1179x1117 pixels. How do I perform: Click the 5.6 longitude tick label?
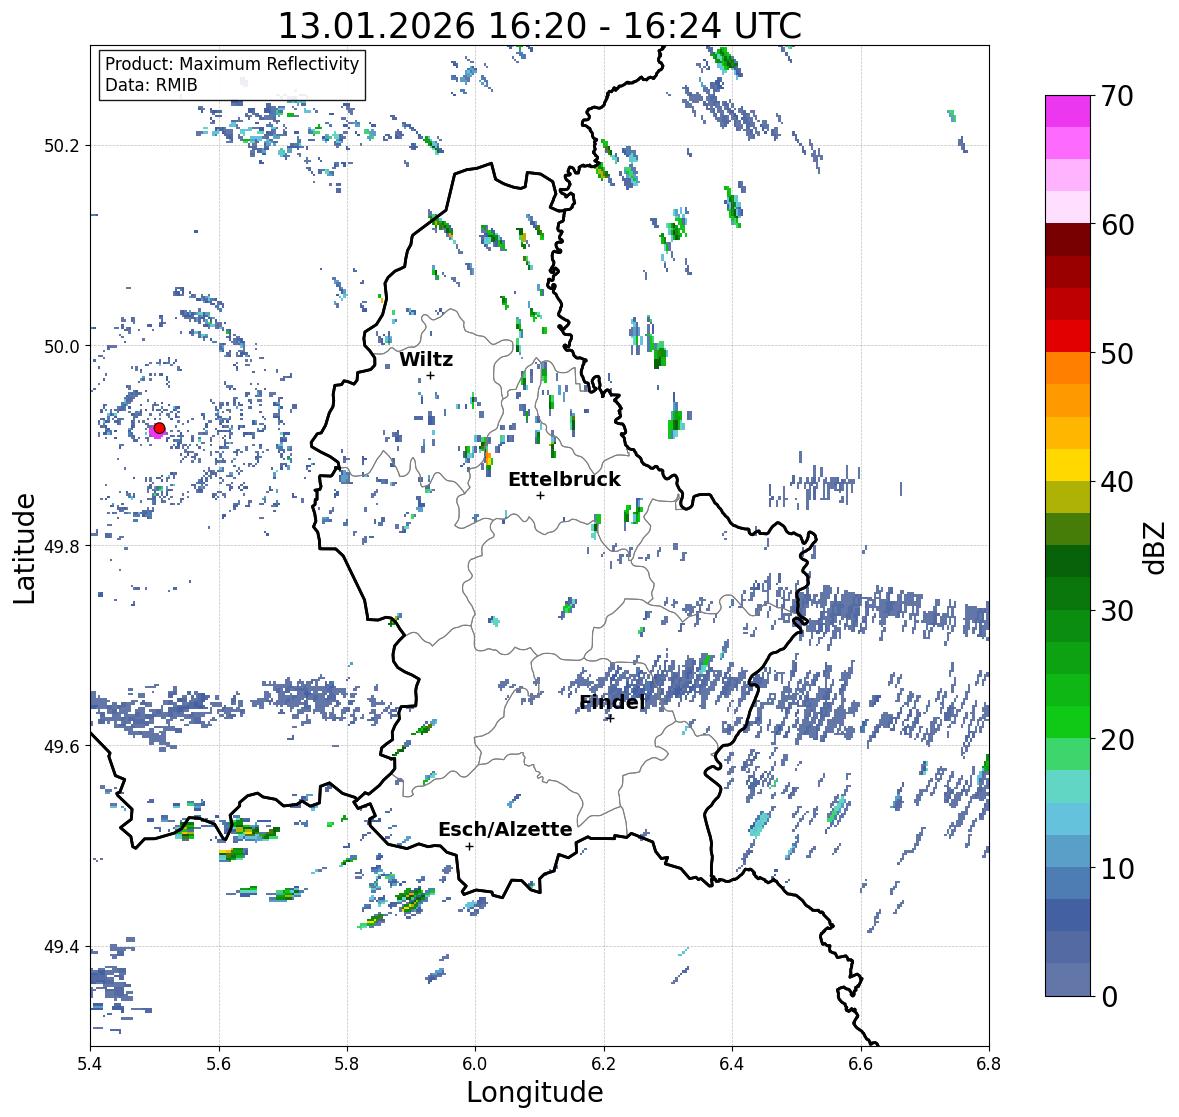[219, 1064]
